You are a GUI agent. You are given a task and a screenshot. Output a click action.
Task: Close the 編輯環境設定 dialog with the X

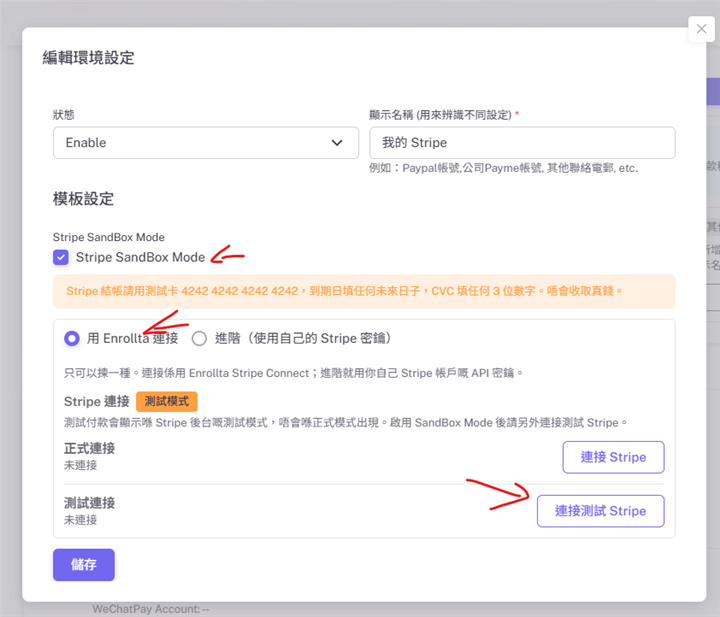[x=701, y=29]
